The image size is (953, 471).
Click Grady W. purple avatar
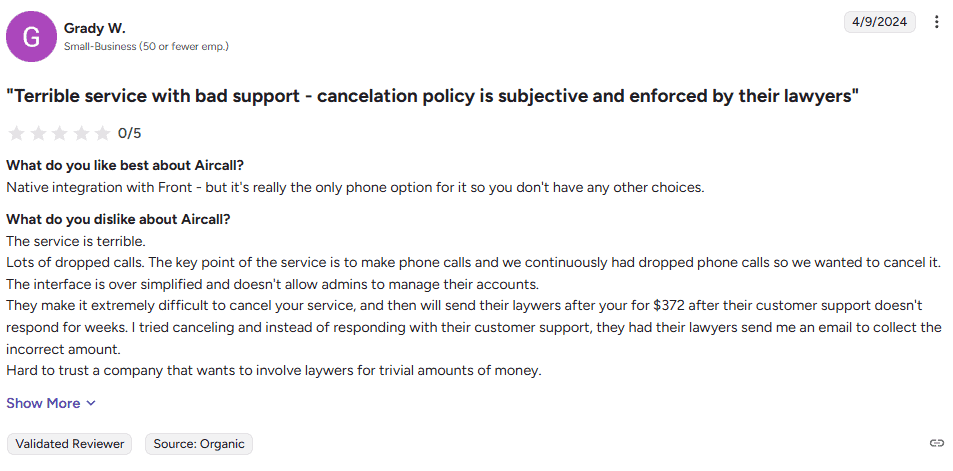31,37
